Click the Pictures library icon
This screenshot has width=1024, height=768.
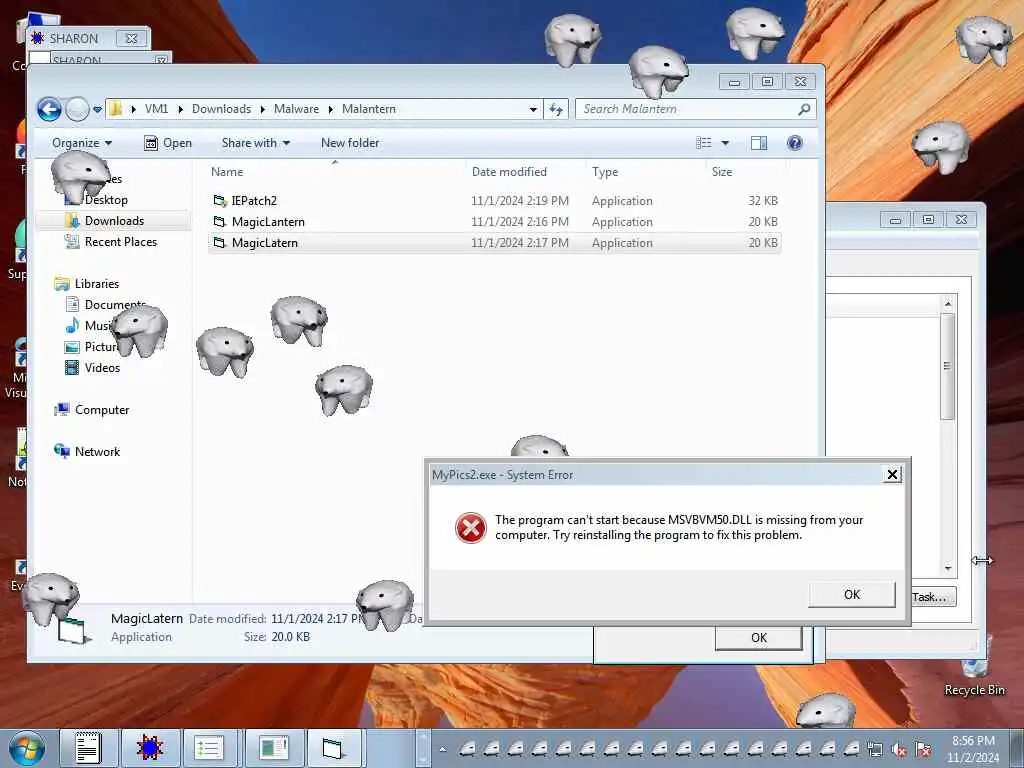point(72,347)
